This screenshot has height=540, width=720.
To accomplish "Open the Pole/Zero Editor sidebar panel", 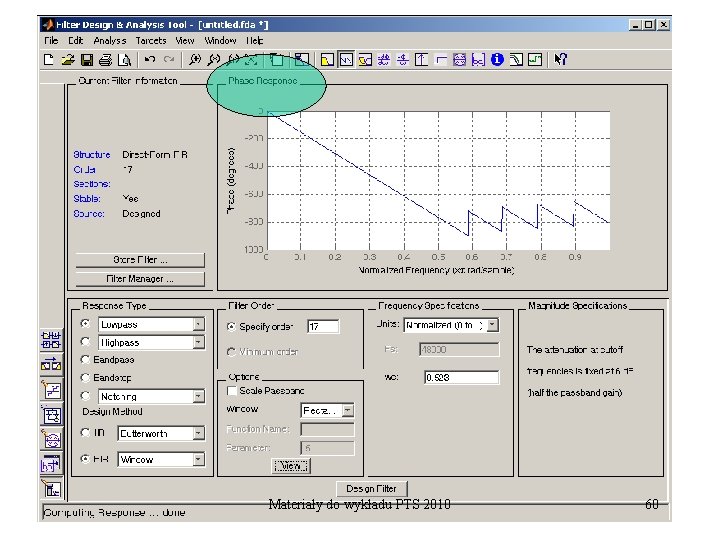I will point(51,440).
